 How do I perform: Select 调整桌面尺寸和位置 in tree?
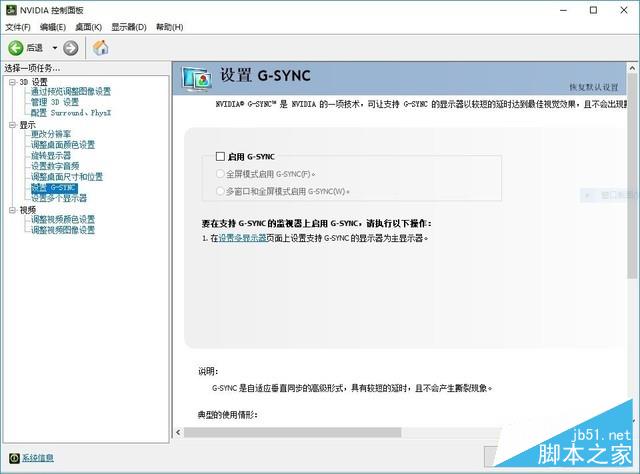[67, 176]
